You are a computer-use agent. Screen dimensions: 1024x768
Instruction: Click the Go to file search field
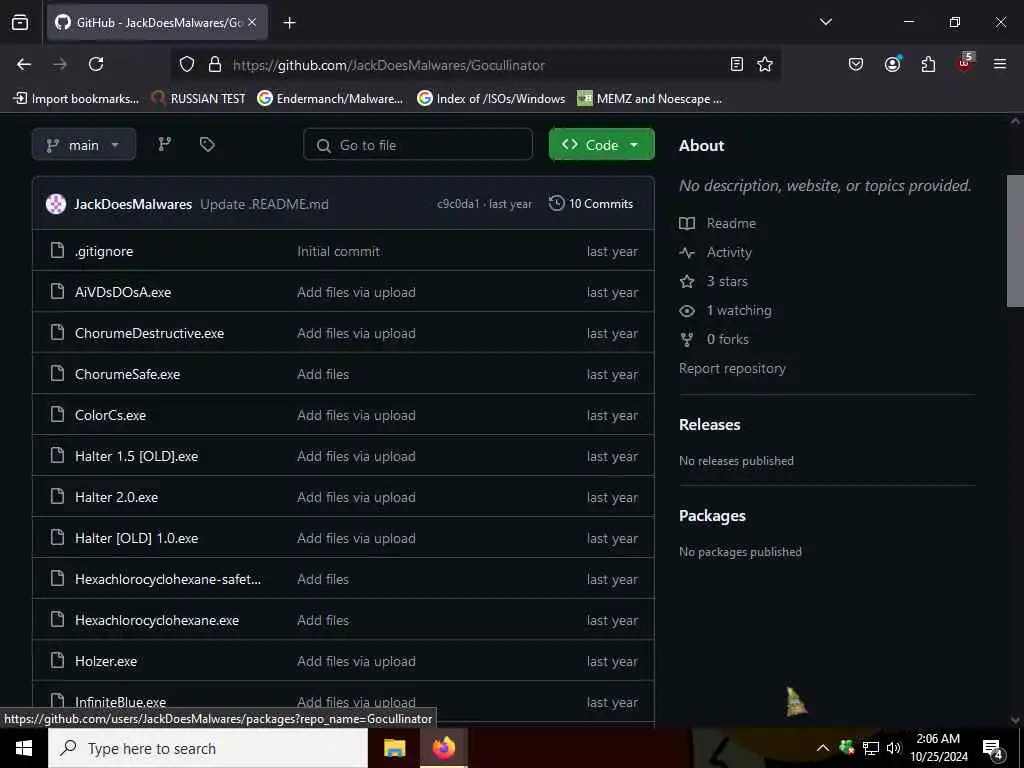coord(418,144)
